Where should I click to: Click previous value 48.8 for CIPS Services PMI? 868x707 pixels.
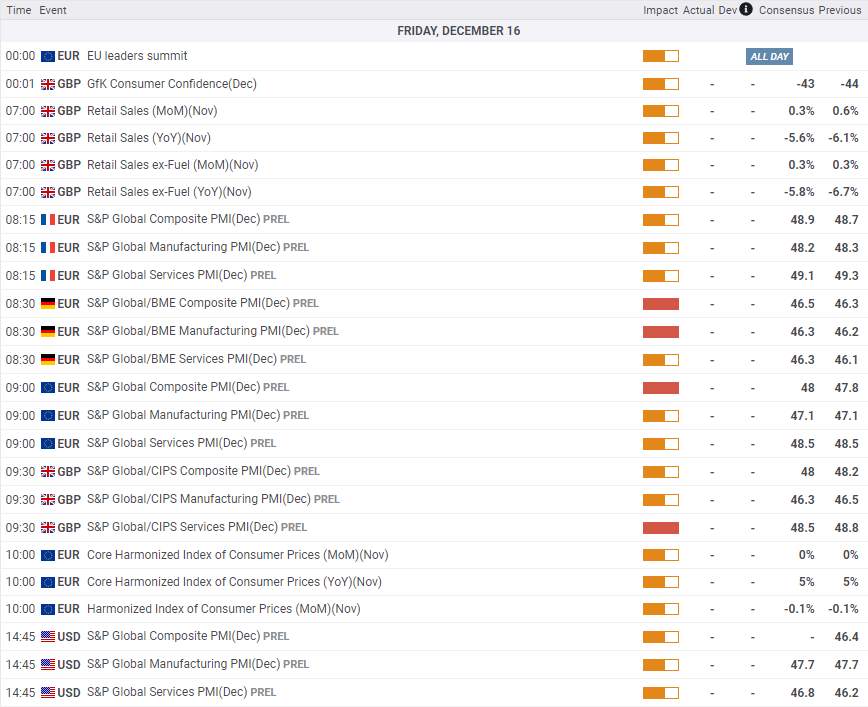pyautogui.click(x=846, y=528)
